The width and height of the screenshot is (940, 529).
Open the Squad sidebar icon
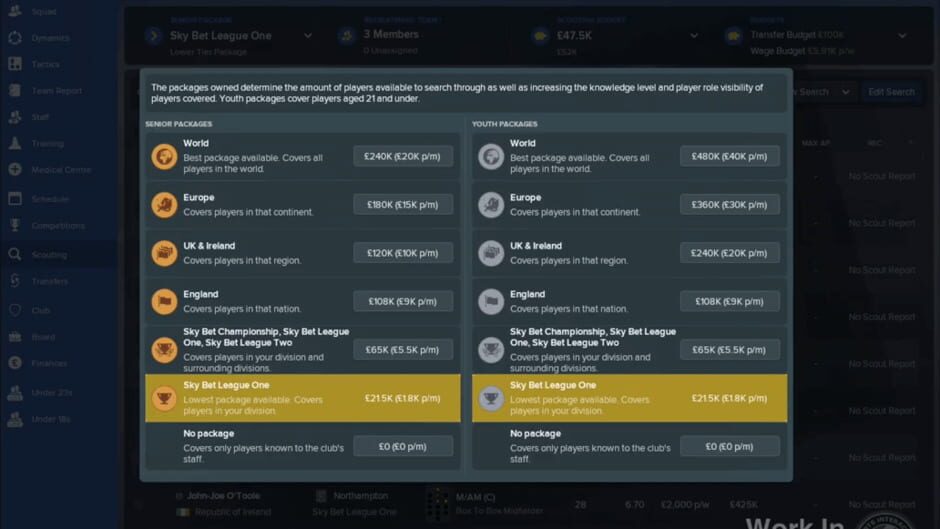[x=15, y=11]
